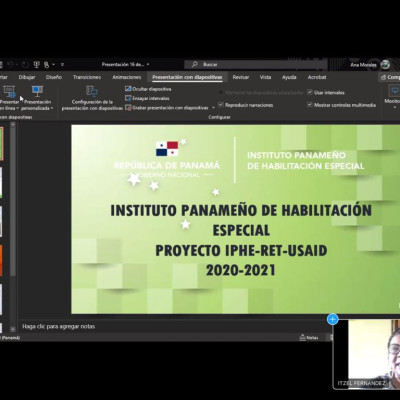The height and width of the screenshot is (400, 400).
Task: Switch to the Transiciones tab
Action: pyautogui.click(x=87, y=77)
